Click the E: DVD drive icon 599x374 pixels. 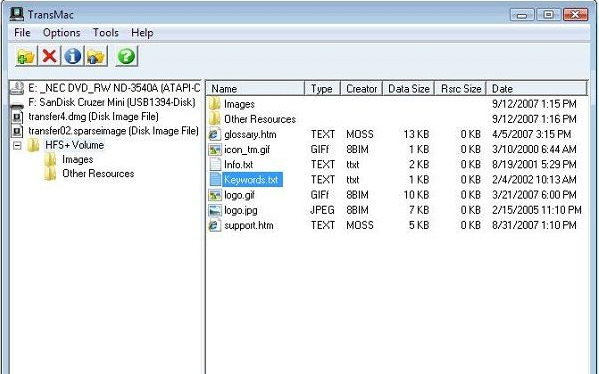click(17, 88)
